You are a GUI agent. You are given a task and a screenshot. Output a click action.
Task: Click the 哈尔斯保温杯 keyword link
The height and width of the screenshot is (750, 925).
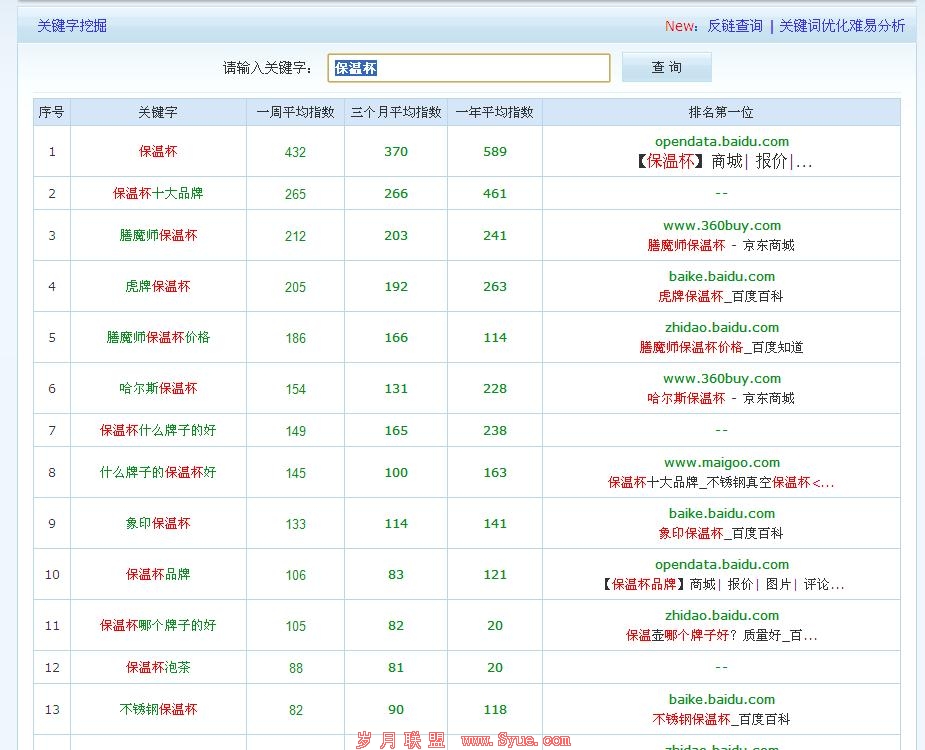click(157, 387)
